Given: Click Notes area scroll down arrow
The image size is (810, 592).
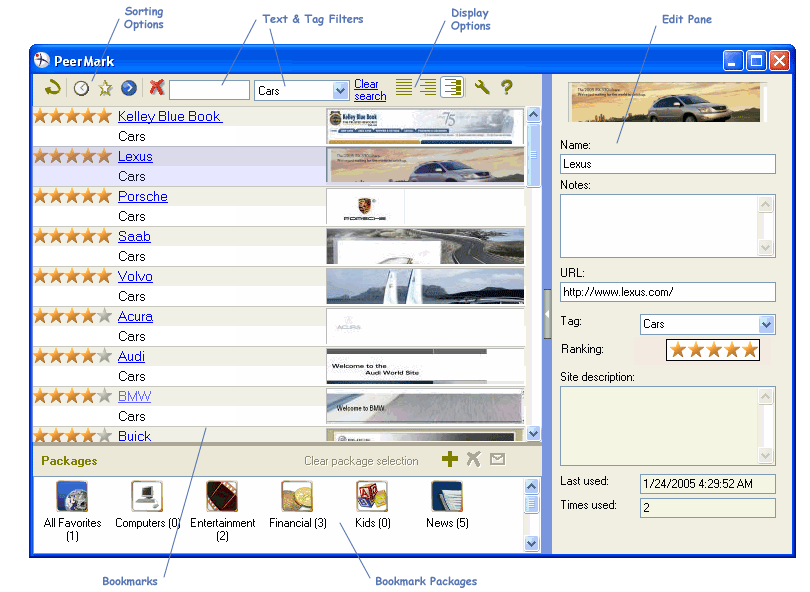Looking at the screenshot, I should pos(766,247).
